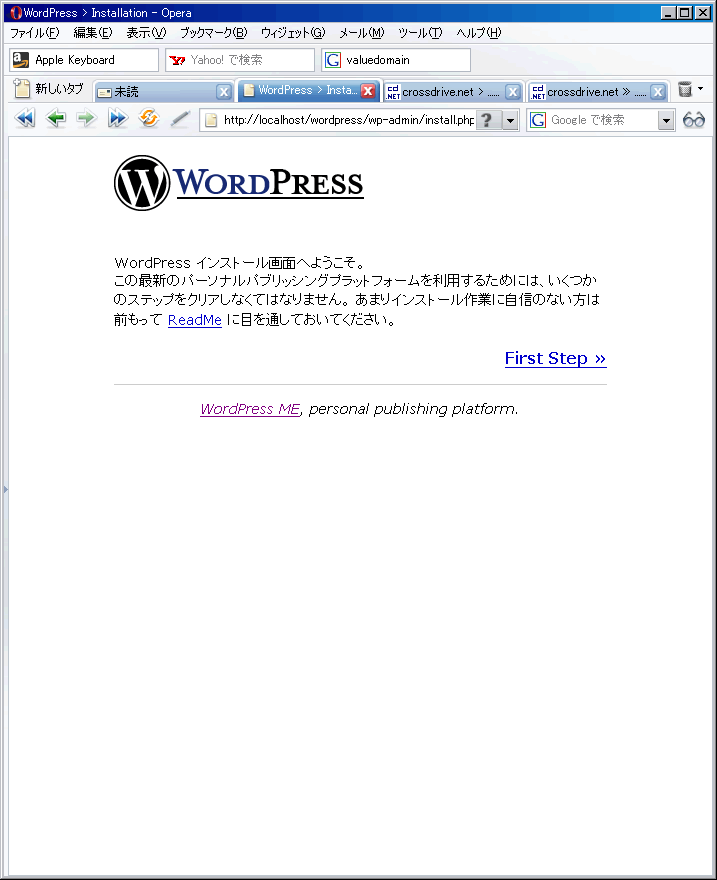Reload the page with the orange refresh icon
The height and width of the screenshot is (880, 717).
pyautogui.click(x=149, y=118)
